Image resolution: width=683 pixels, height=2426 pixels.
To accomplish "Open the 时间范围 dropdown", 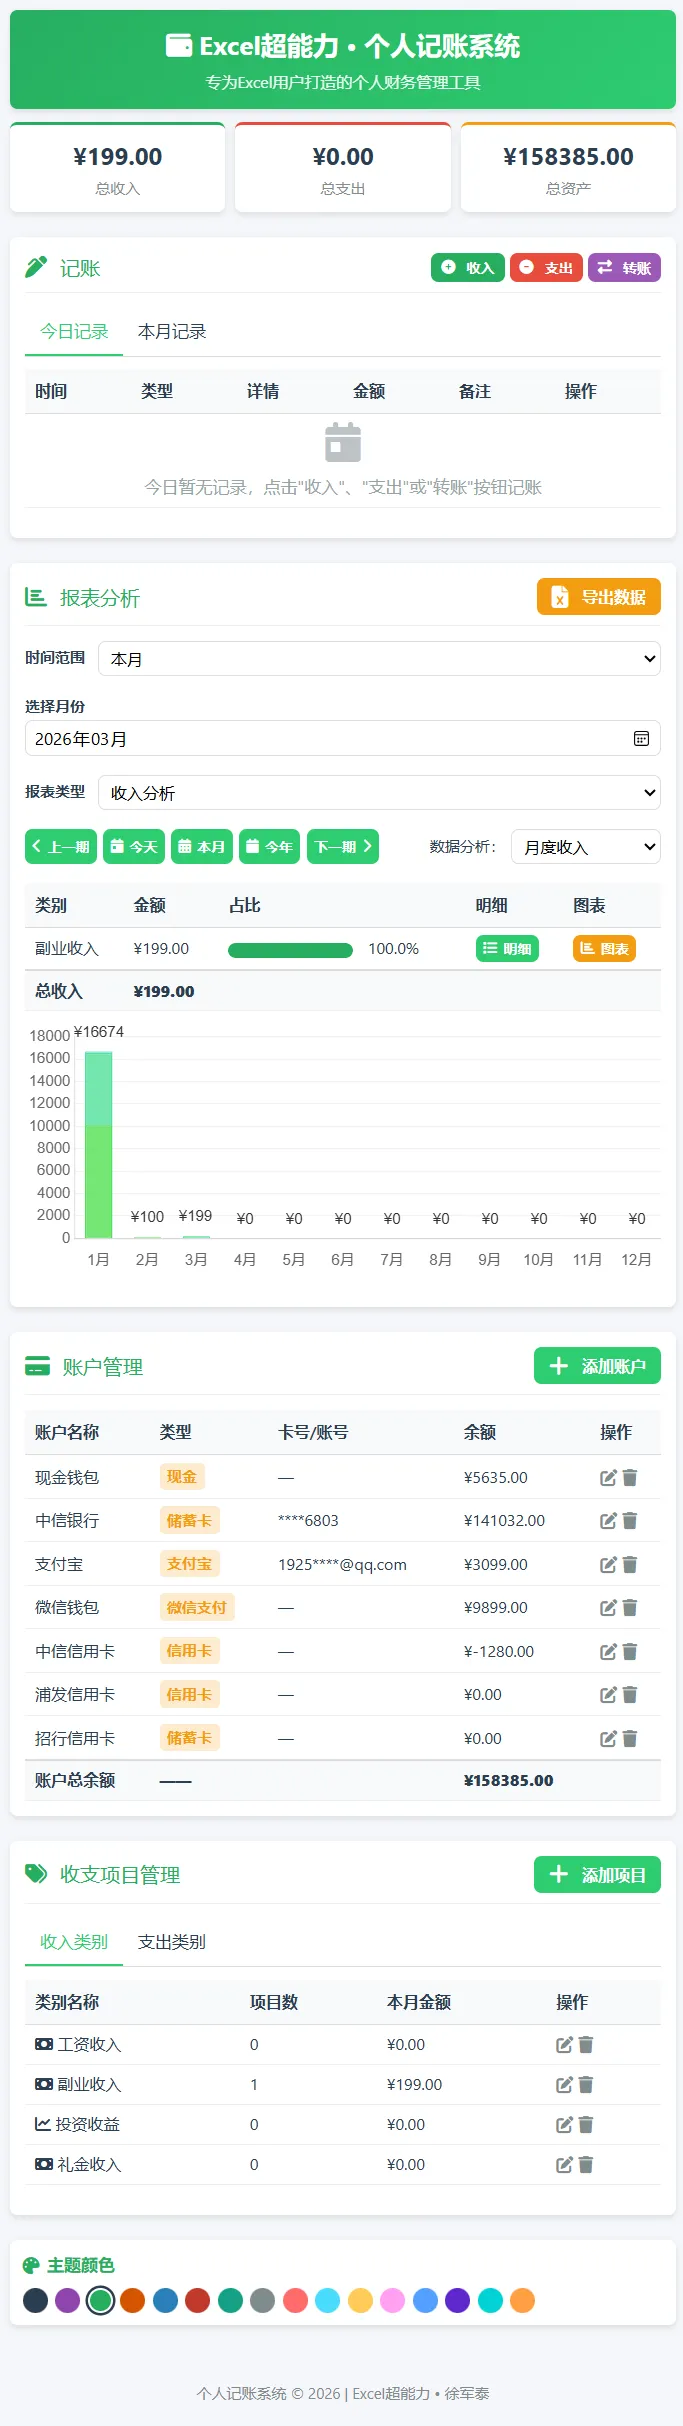I will coord(379,659).
